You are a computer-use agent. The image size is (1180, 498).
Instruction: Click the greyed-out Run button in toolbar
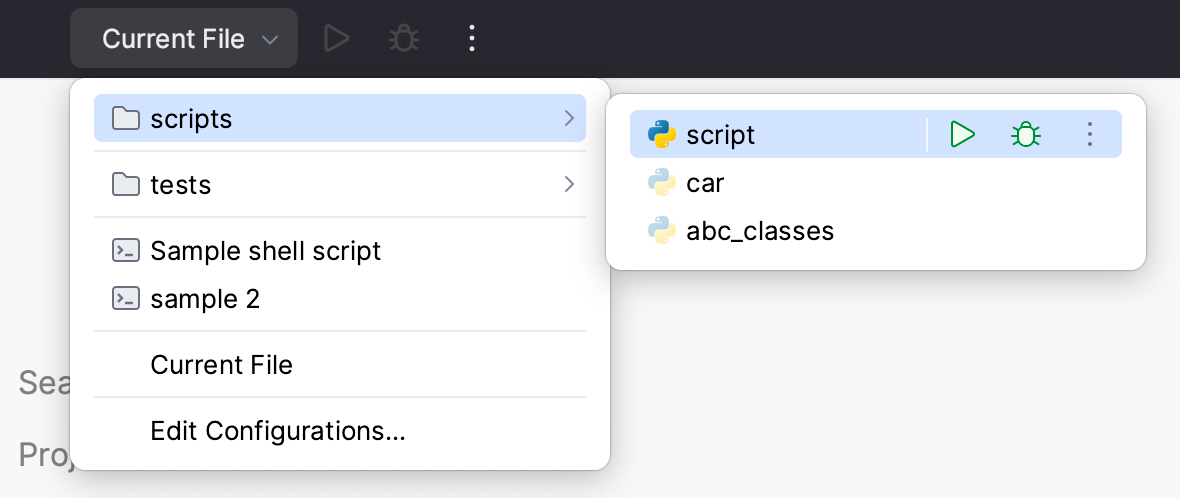click(337, 39)
